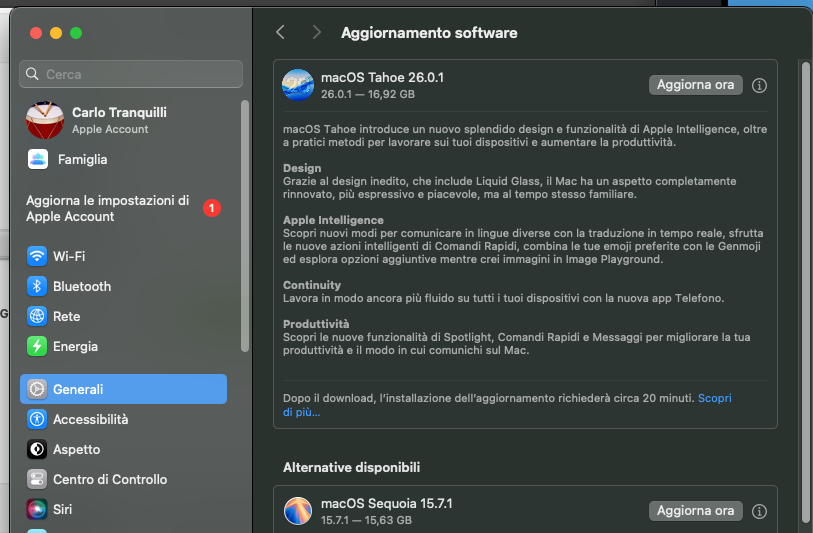Click the Siri icon

pos(37,510)
